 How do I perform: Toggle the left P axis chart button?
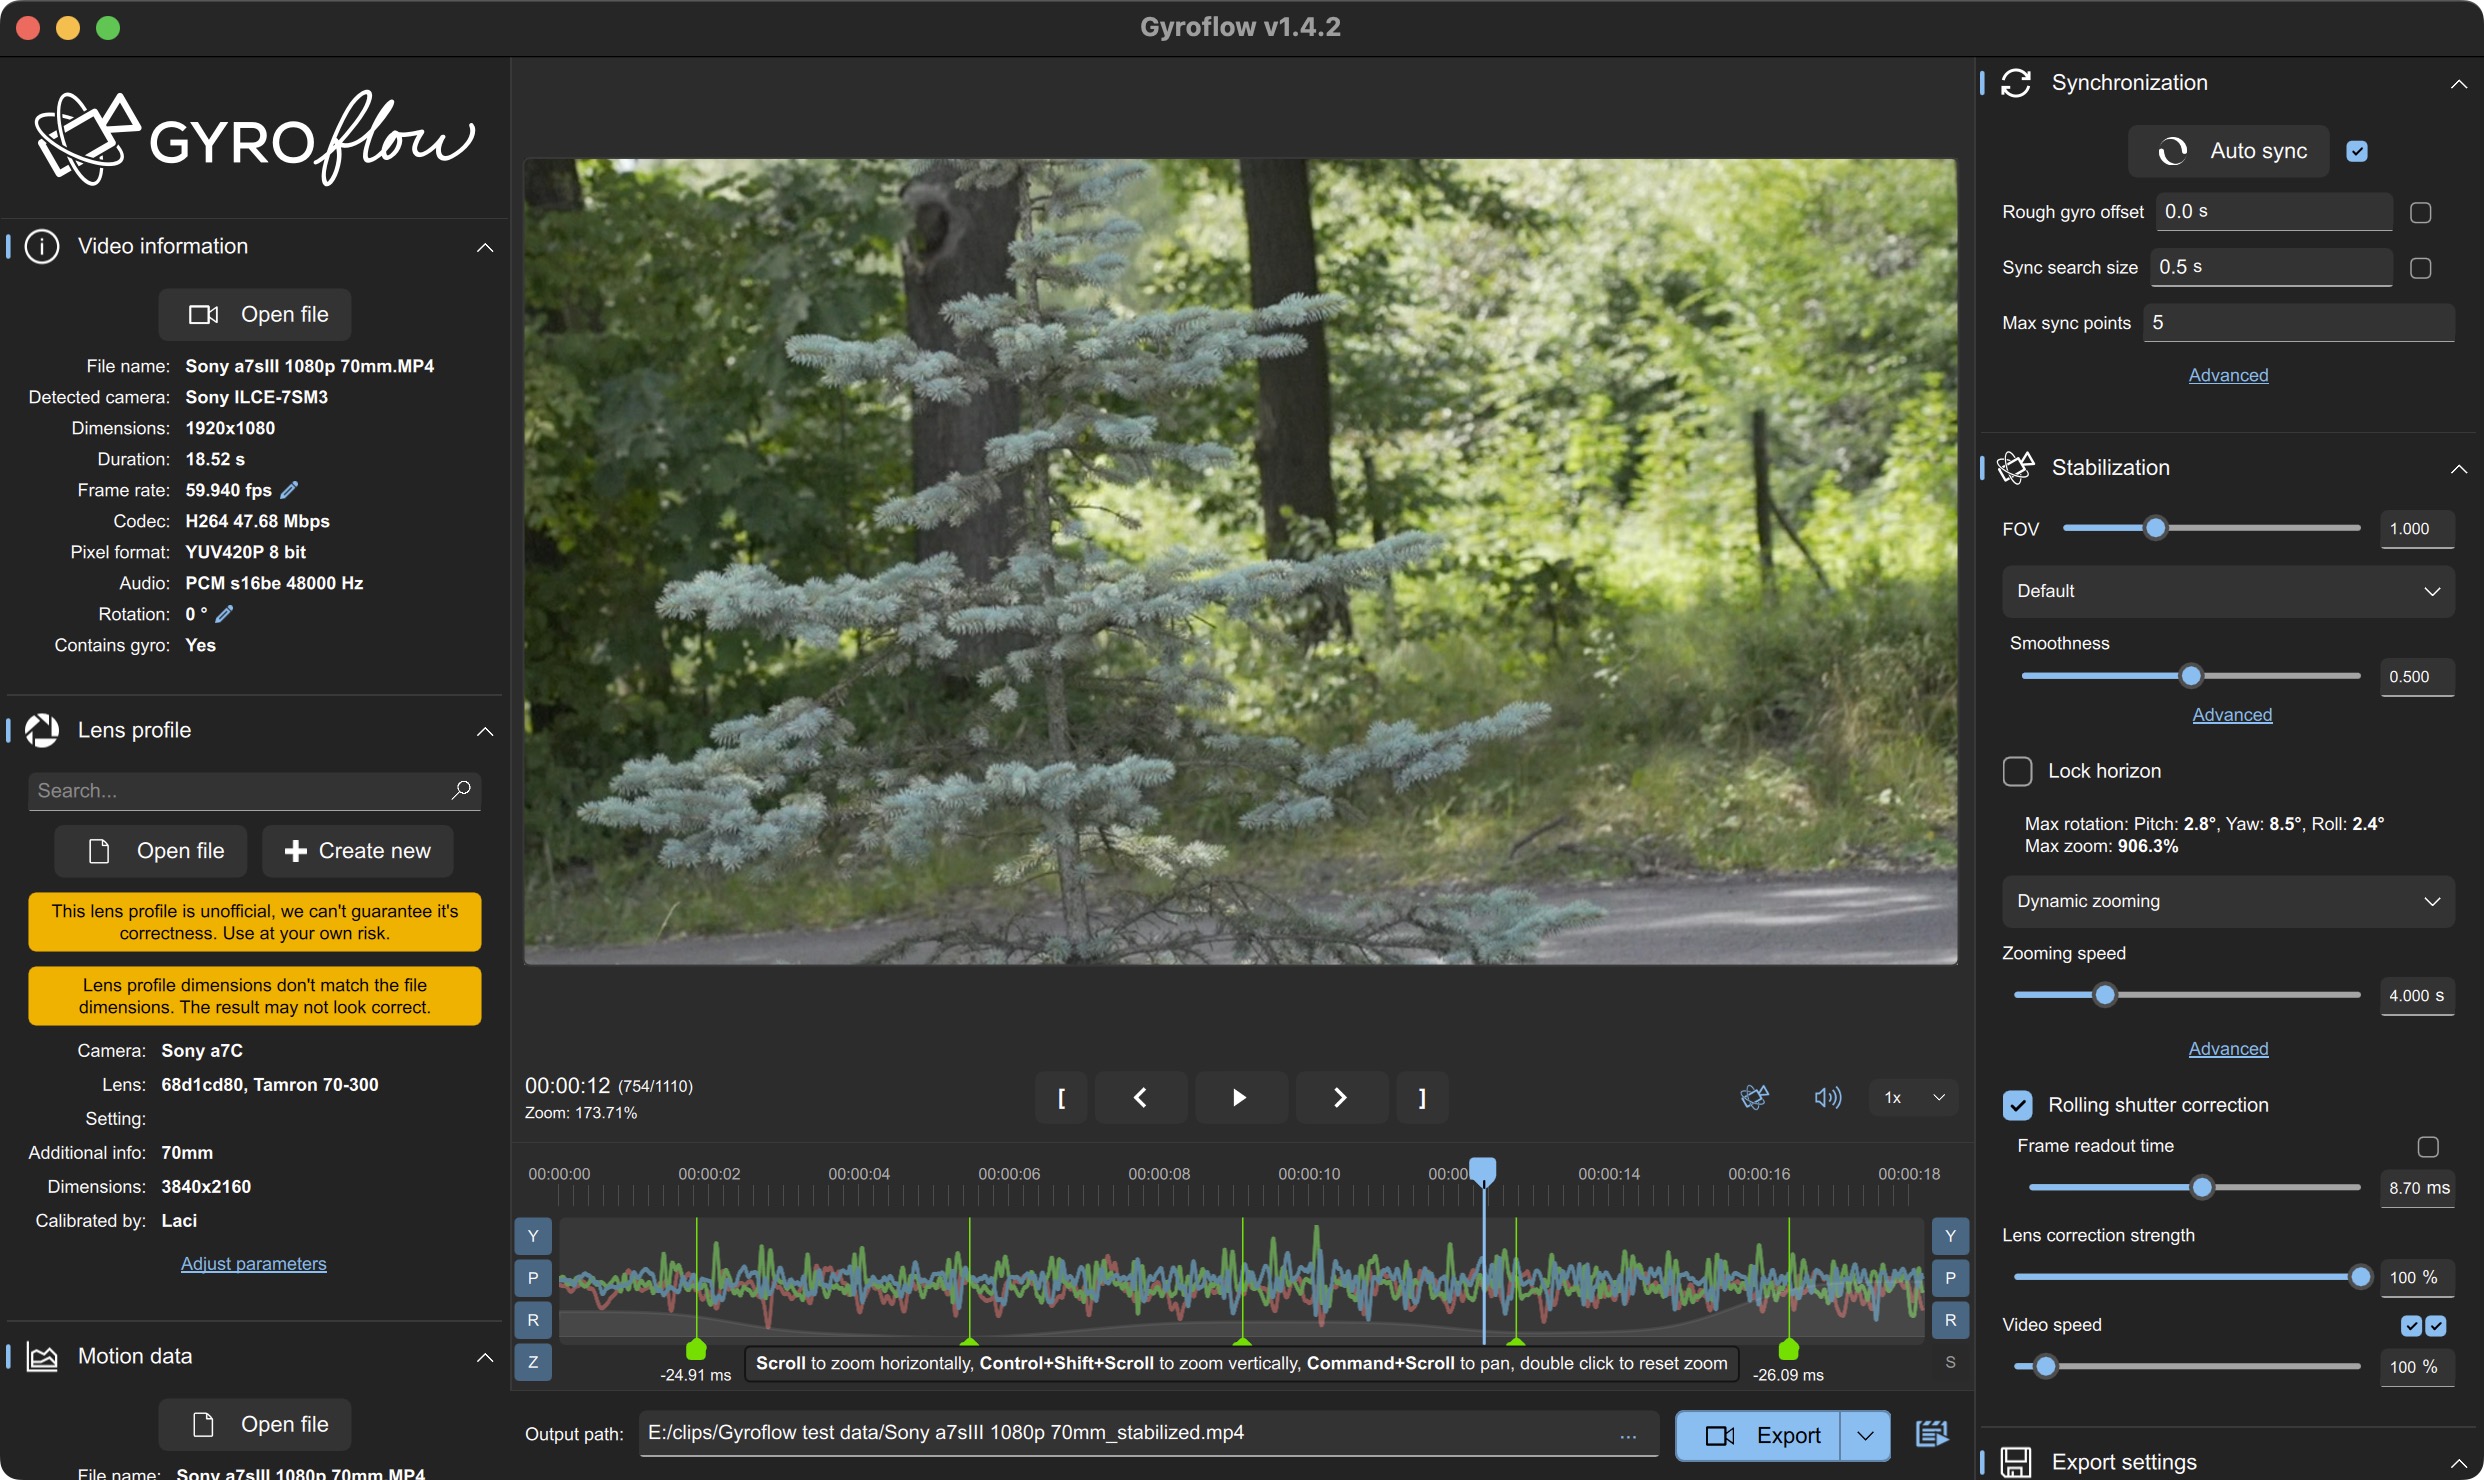pos(533,1278)
